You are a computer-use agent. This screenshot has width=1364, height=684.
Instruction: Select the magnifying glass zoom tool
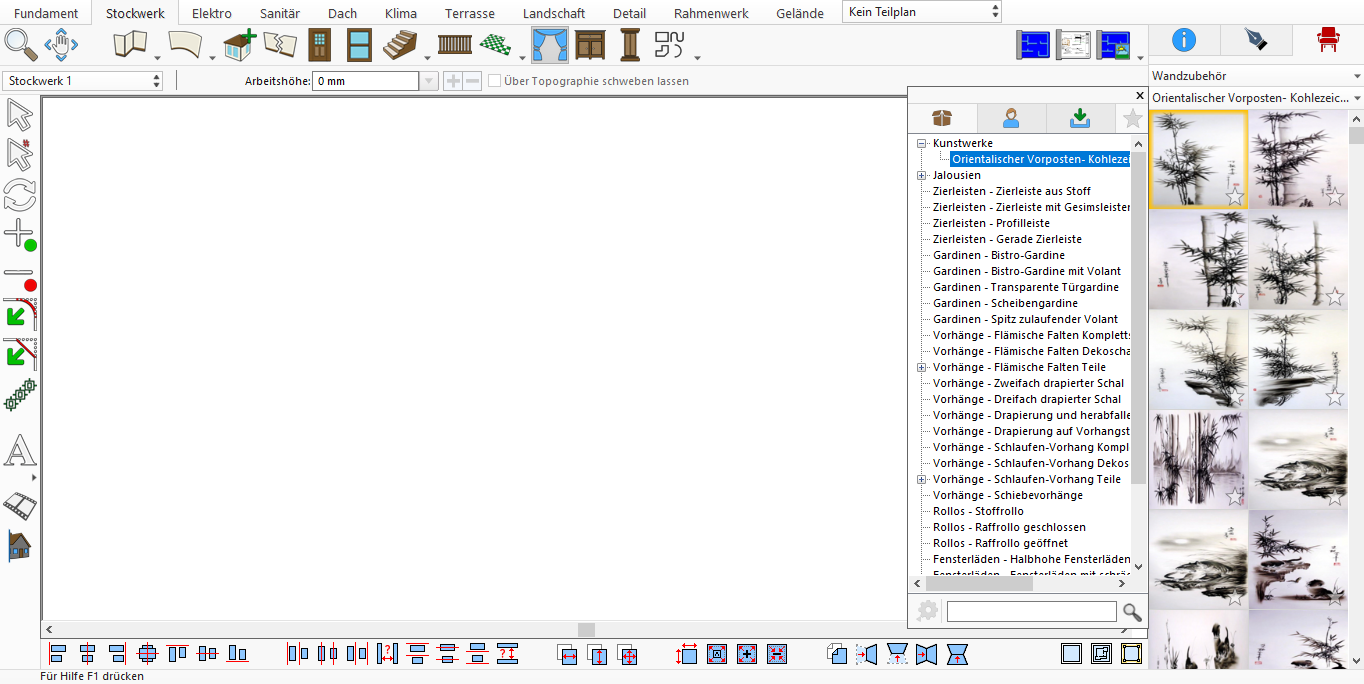coord(20,45)
